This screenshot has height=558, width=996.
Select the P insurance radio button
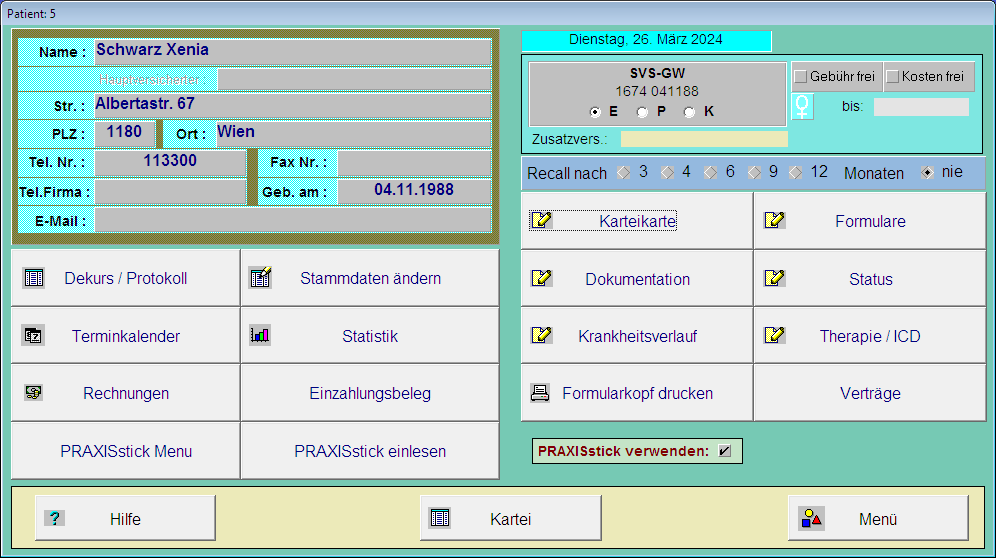(642, 112)
